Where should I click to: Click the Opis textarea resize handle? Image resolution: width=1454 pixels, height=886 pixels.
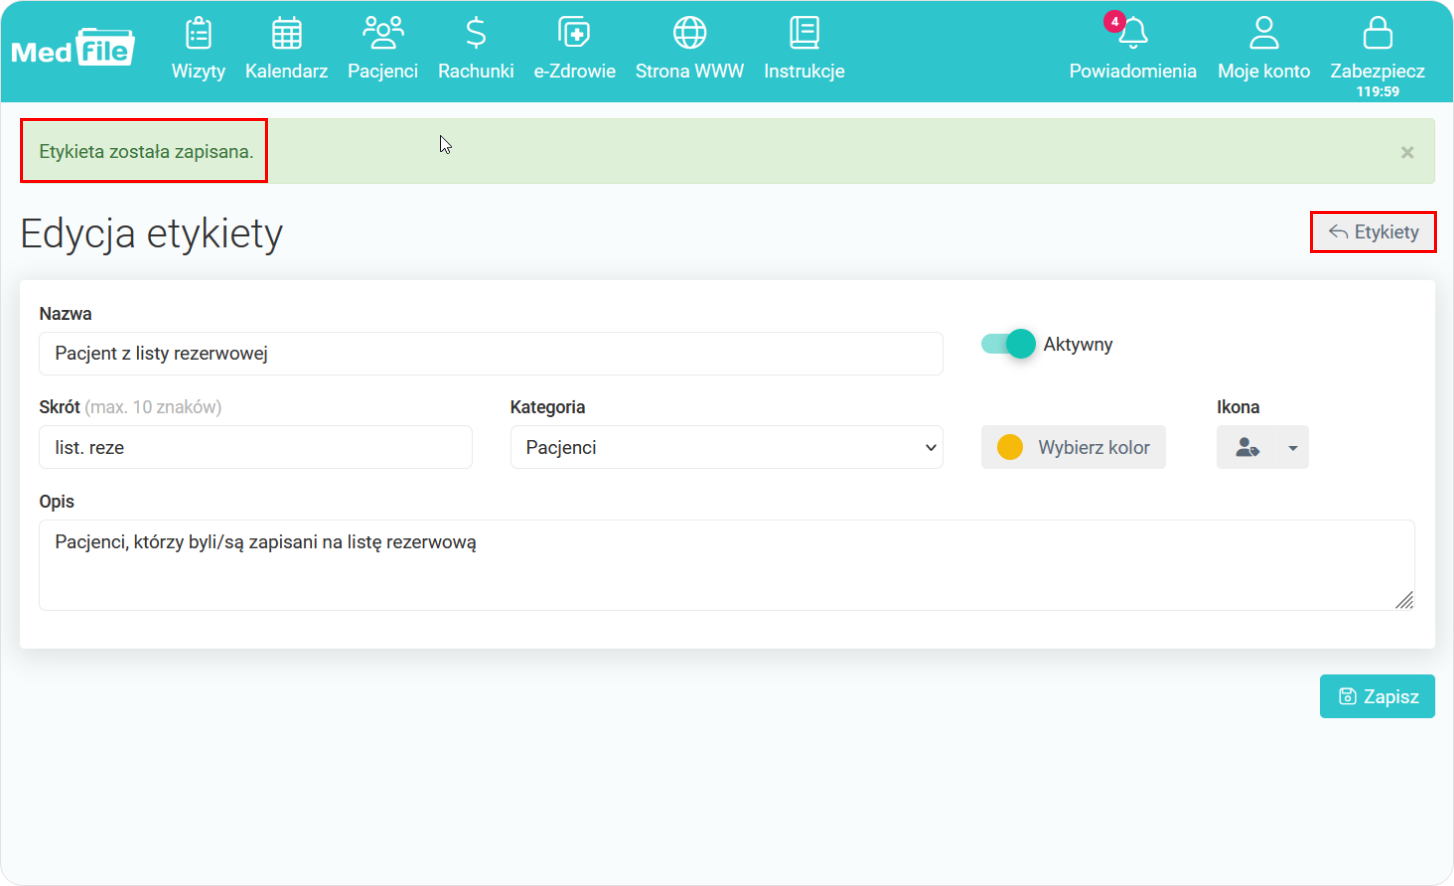(1405, 600)
